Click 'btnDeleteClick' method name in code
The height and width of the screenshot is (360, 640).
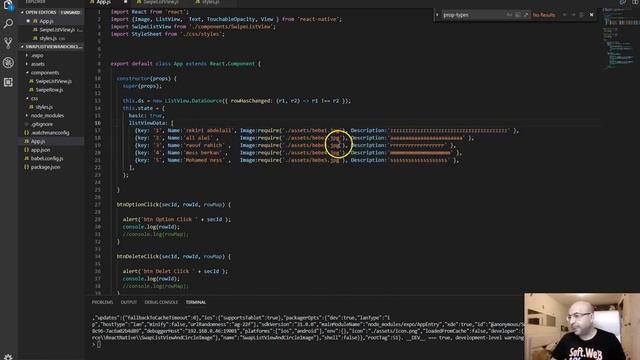[138, 256]
